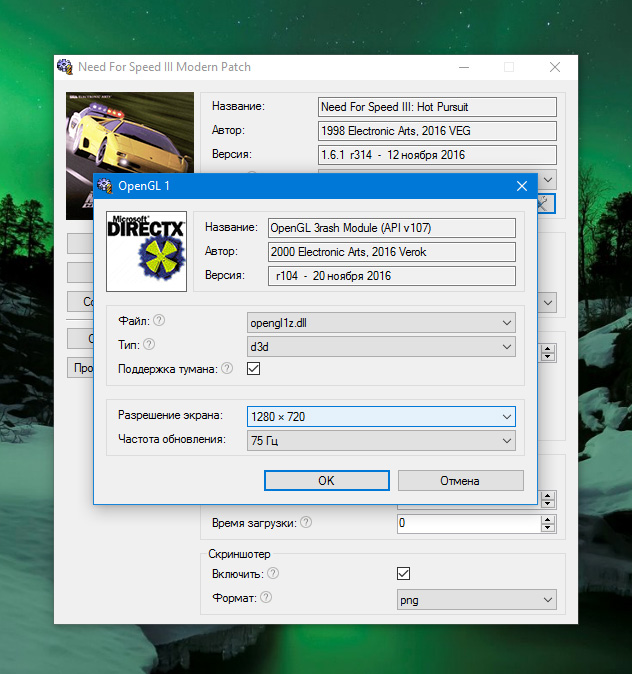The width and height of the screenshot is (632, 674).
Task: Click help icon beside Время загрузки
Action: [306, 522]
